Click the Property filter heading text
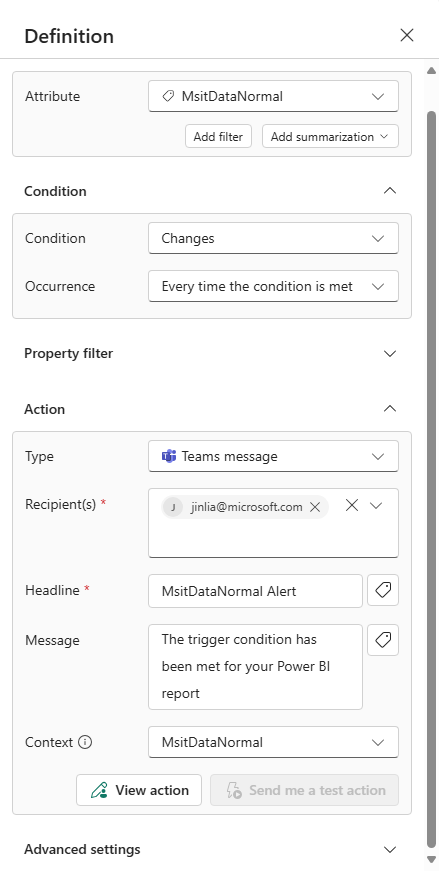The width and height of the screenshot is (439, 871). (x=68, y=353)
